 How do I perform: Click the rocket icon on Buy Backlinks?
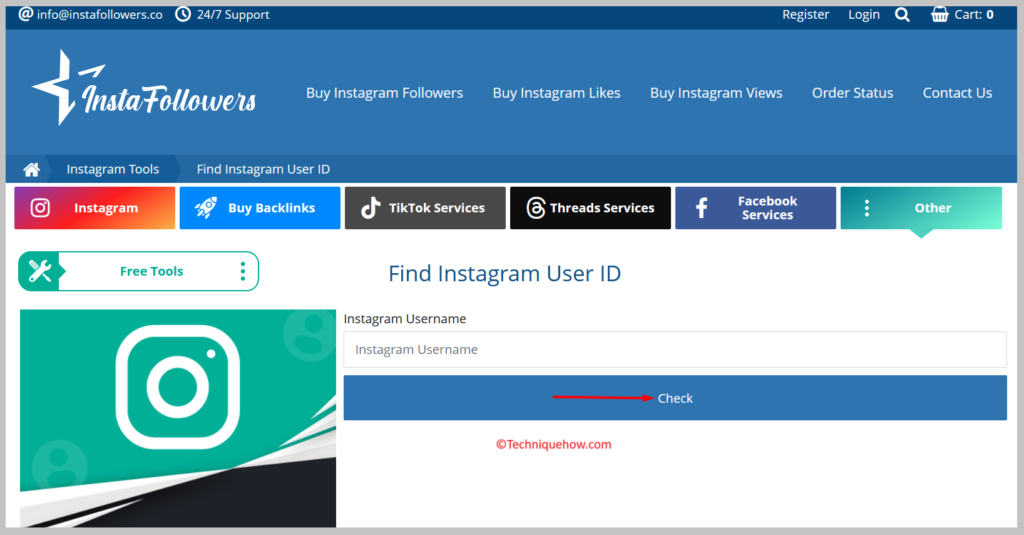[x=206, y=208]
